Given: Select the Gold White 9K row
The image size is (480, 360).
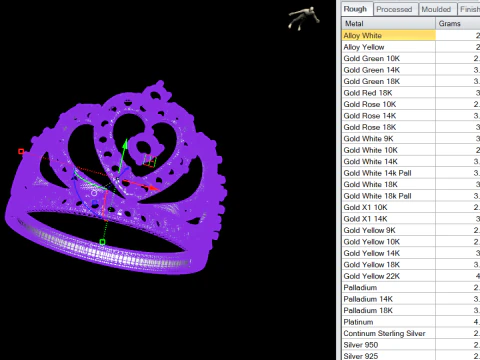Looking at the screenshot, I should point(411,138).
